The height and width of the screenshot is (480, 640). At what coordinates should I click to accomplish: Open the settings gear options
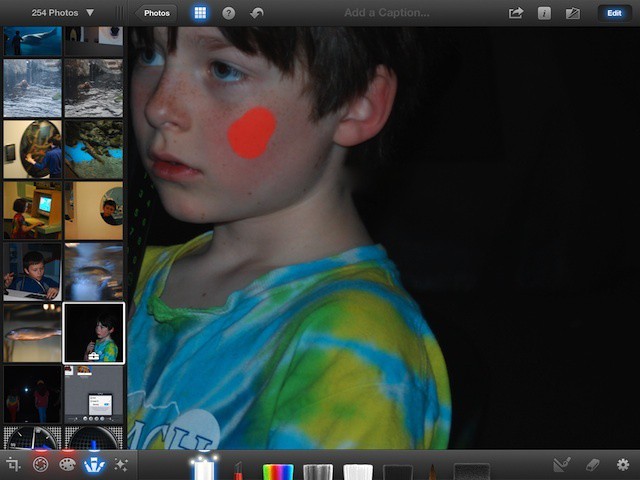[623, 465]
